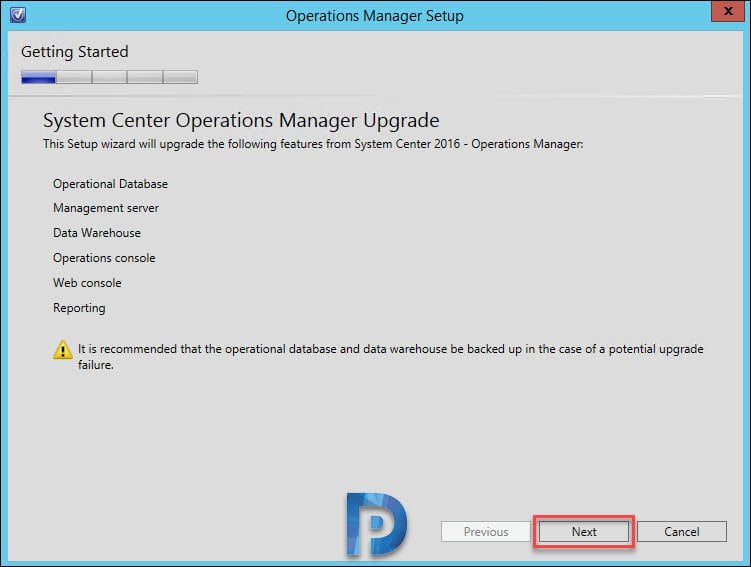The width and height of the screenshot is (751, 567).
Task: Select the 'Web console' feature text
Action: click(87, 283)
